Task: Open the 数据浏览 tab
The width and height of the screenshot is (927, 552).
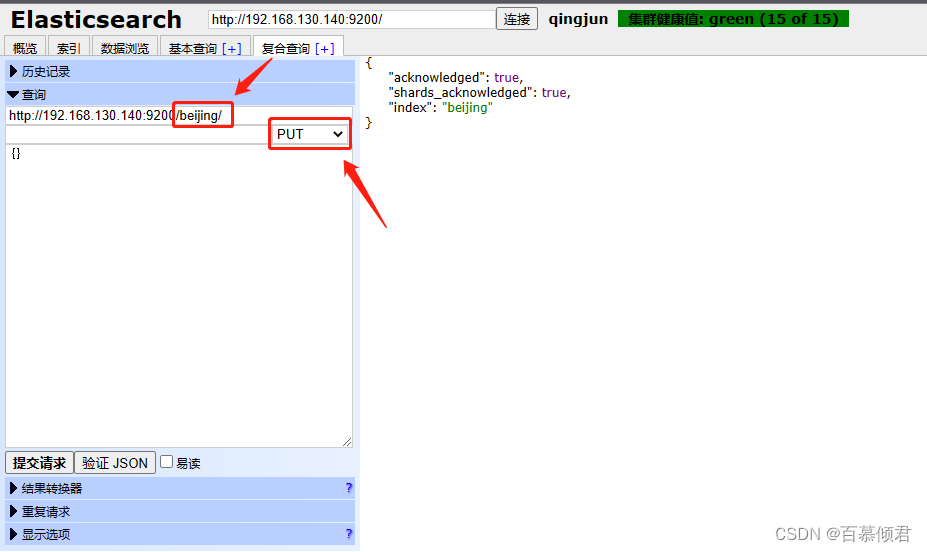Action: pyautogui.click(x=125, y=48)
